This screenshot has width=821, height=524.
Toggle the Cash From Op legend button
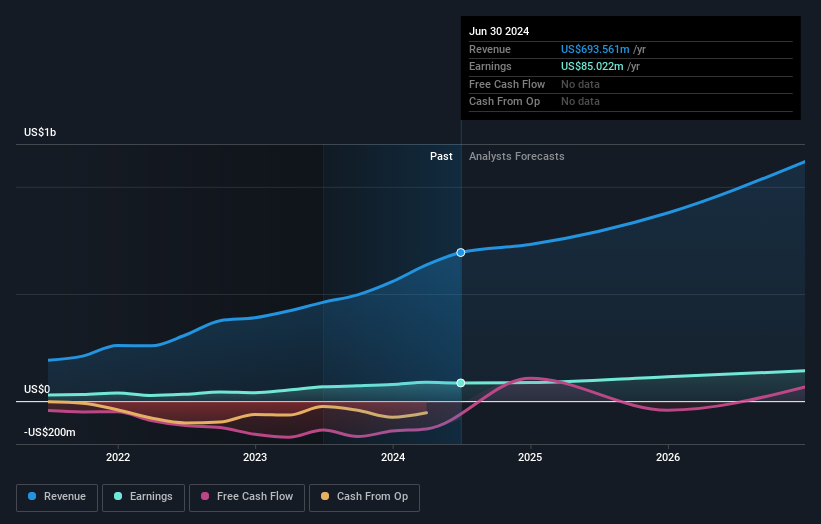[364, 497]
